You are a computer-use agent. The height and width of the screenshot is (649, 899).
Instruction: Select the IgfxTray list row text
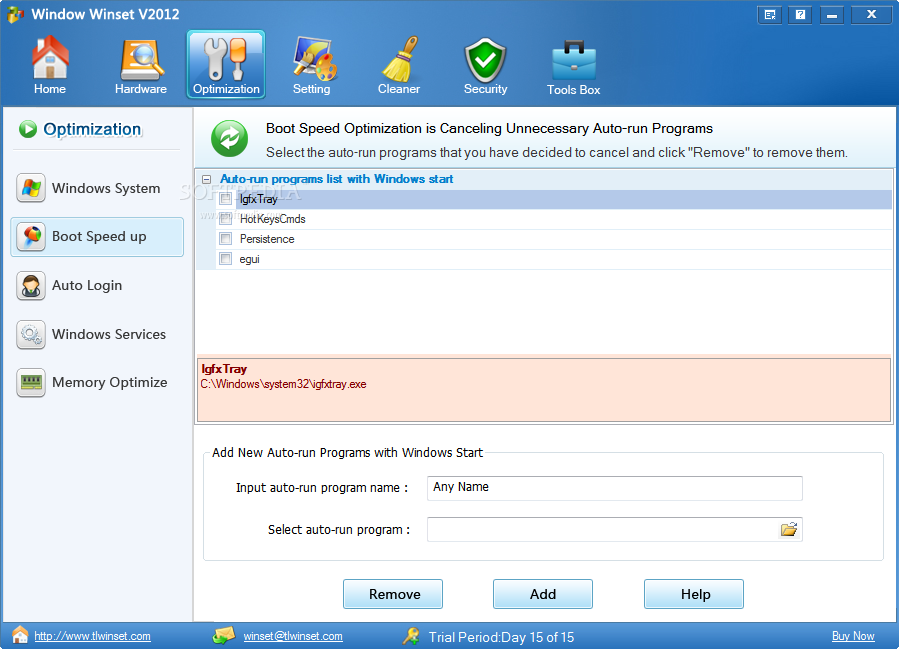click(259, 199)
